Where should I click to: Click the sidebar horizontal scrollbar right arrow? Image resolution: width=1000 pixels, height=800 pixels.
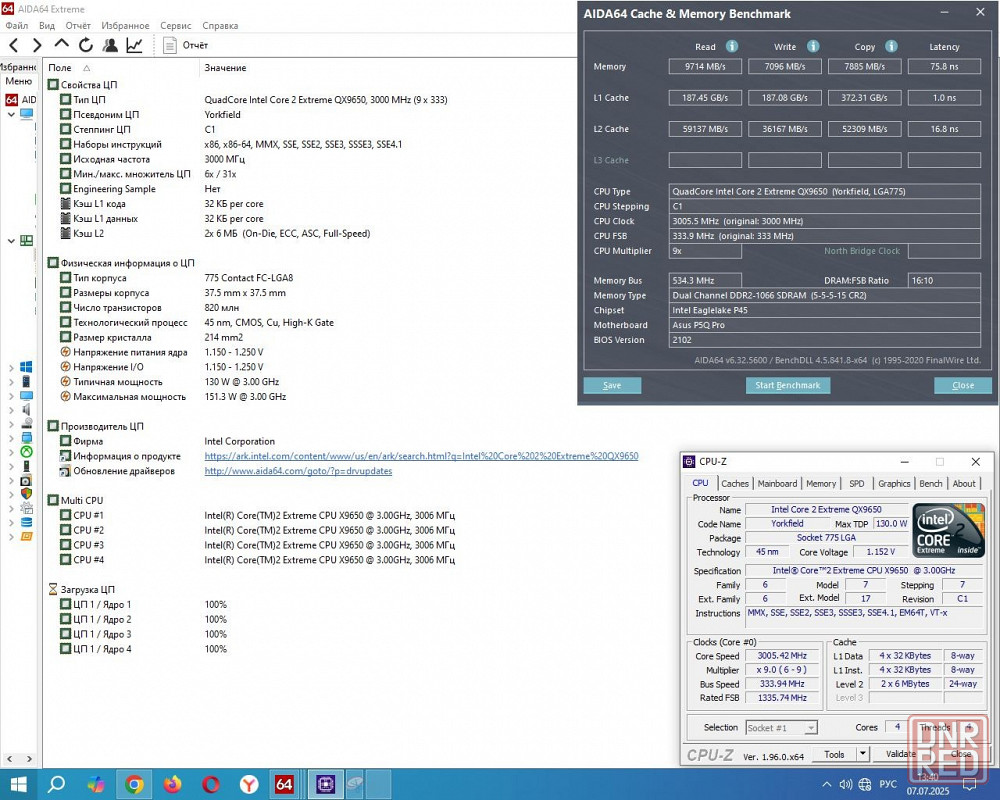[x=30, y=759]
